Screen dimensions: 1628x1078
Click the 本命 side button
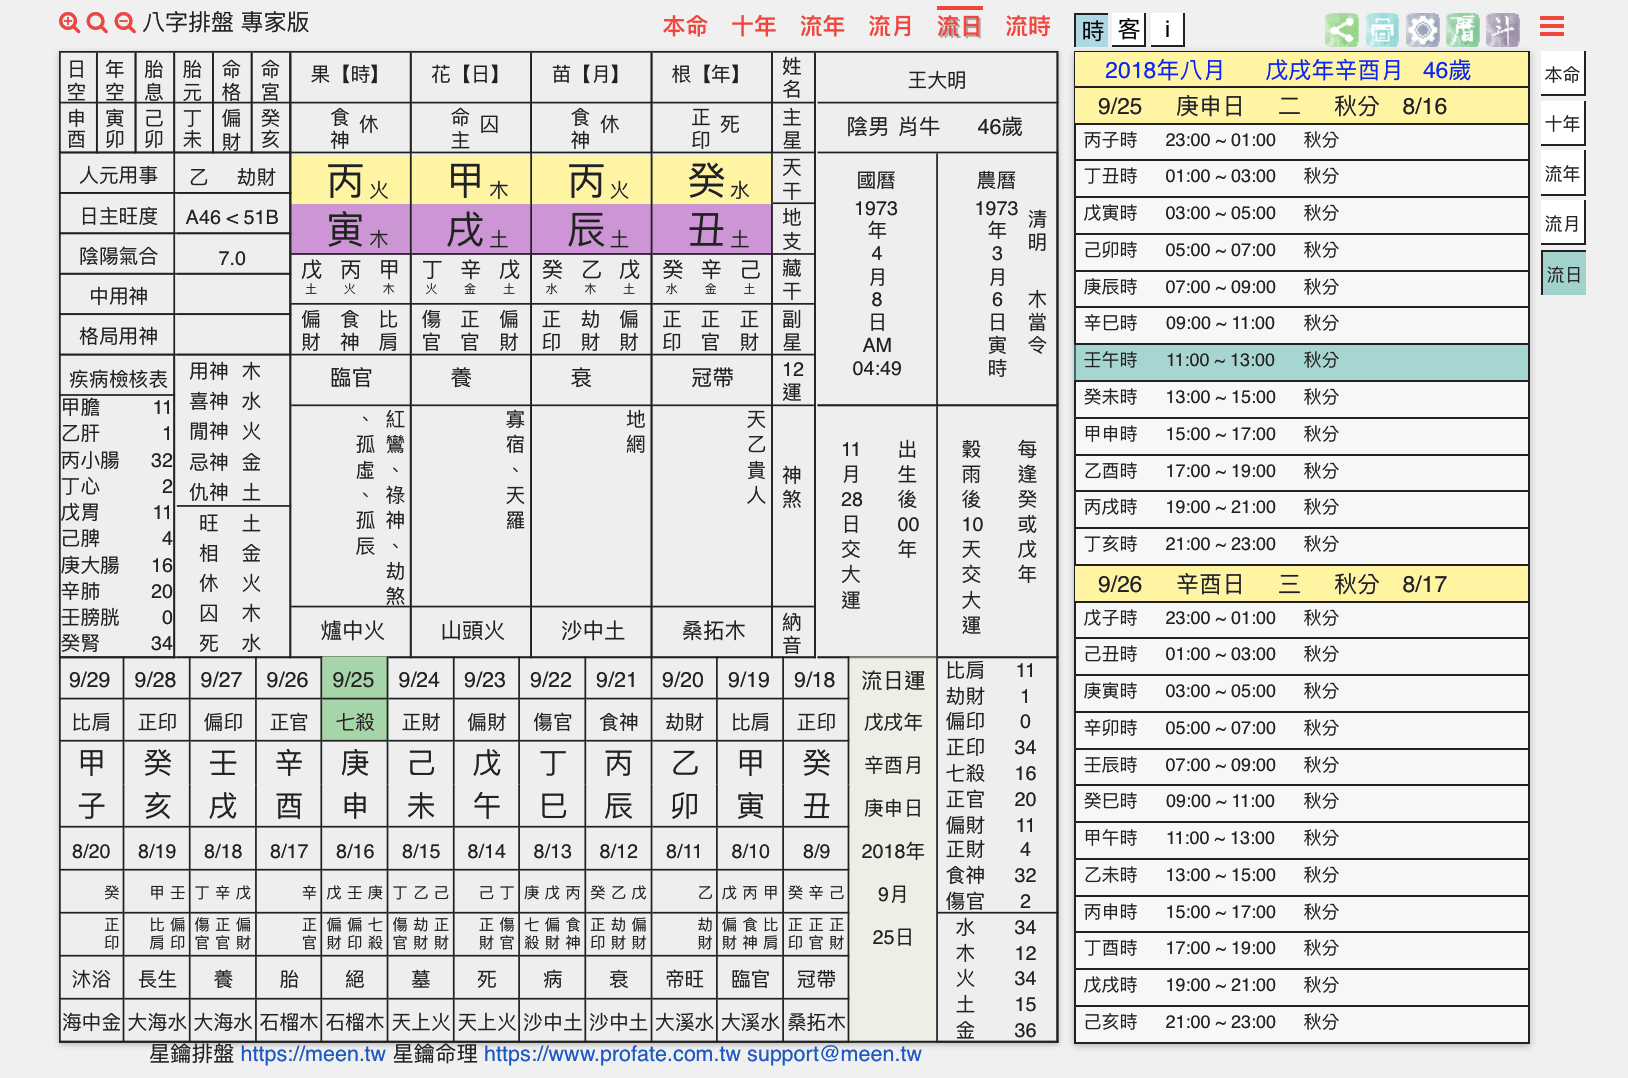click(x=1562, y=74)
